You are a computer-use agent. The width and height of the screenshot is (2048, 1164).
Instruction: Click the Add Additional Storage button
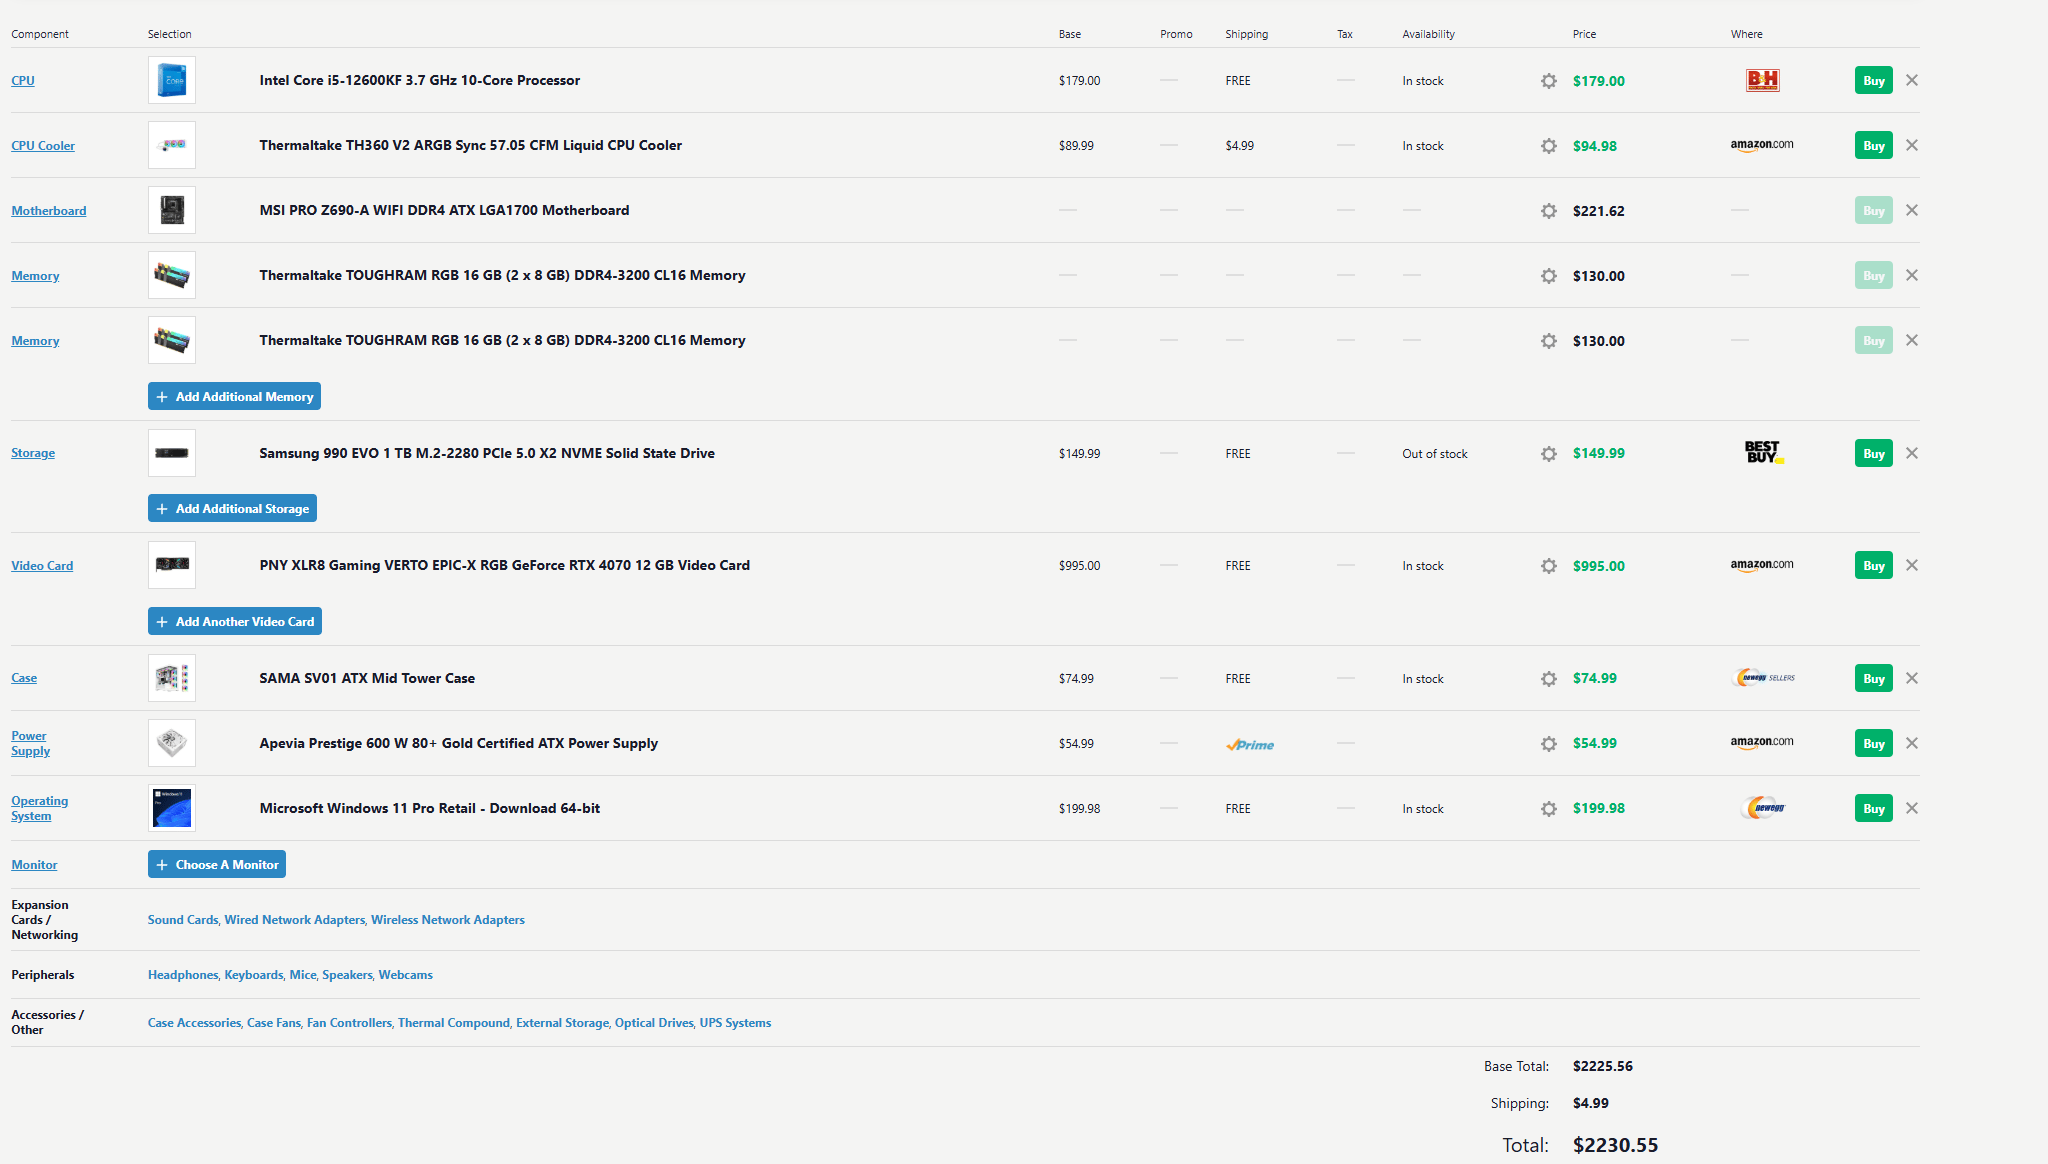tap(232, 509)
